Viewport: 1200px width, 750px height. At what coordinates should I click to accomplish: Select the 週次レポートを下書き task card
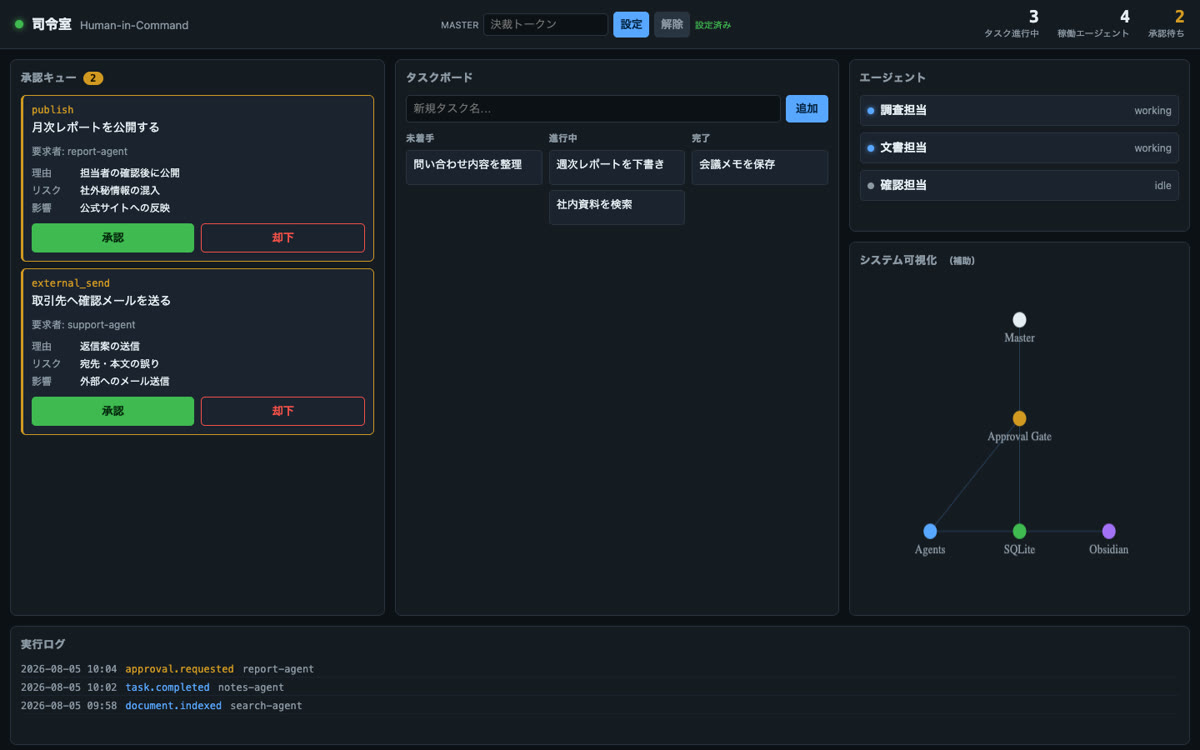(x=617, y=167)
